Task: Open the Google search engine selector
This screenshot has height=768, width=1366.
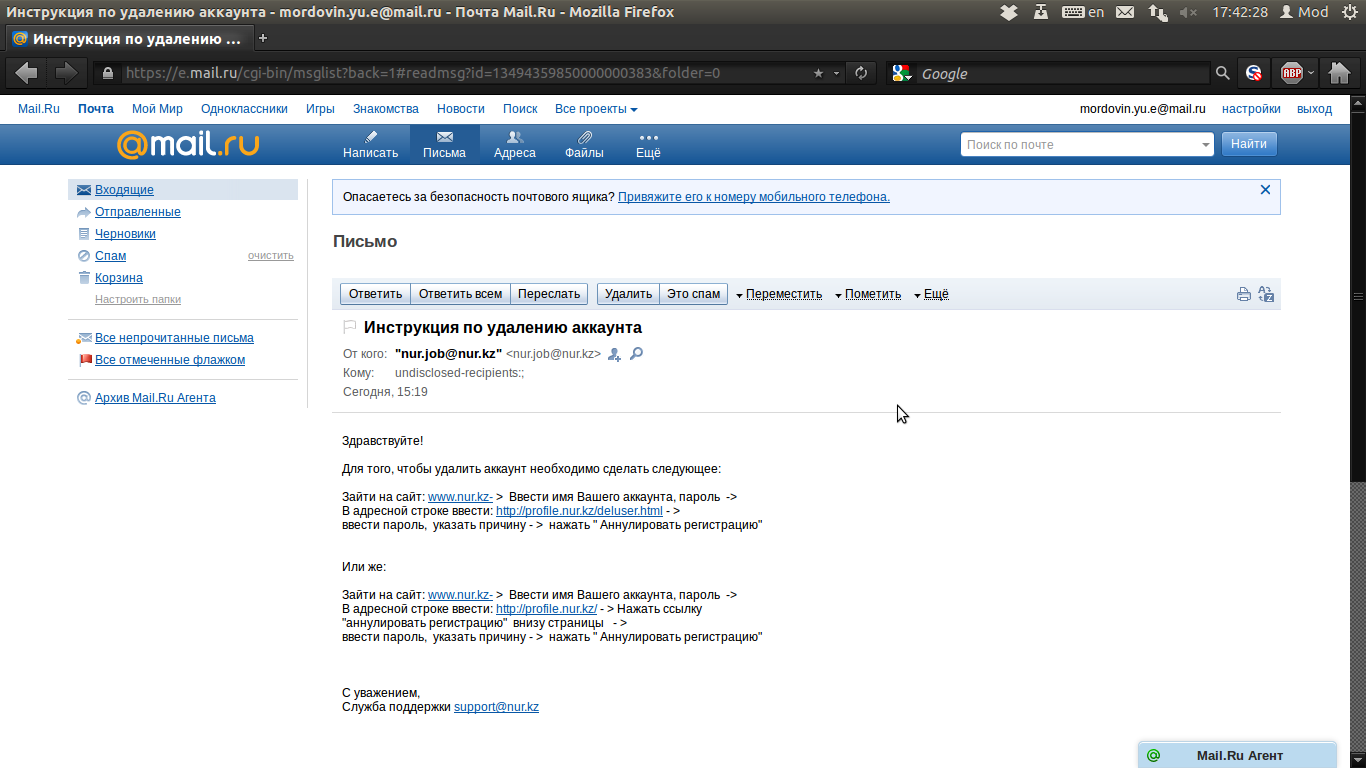Action: click(903, 73)
